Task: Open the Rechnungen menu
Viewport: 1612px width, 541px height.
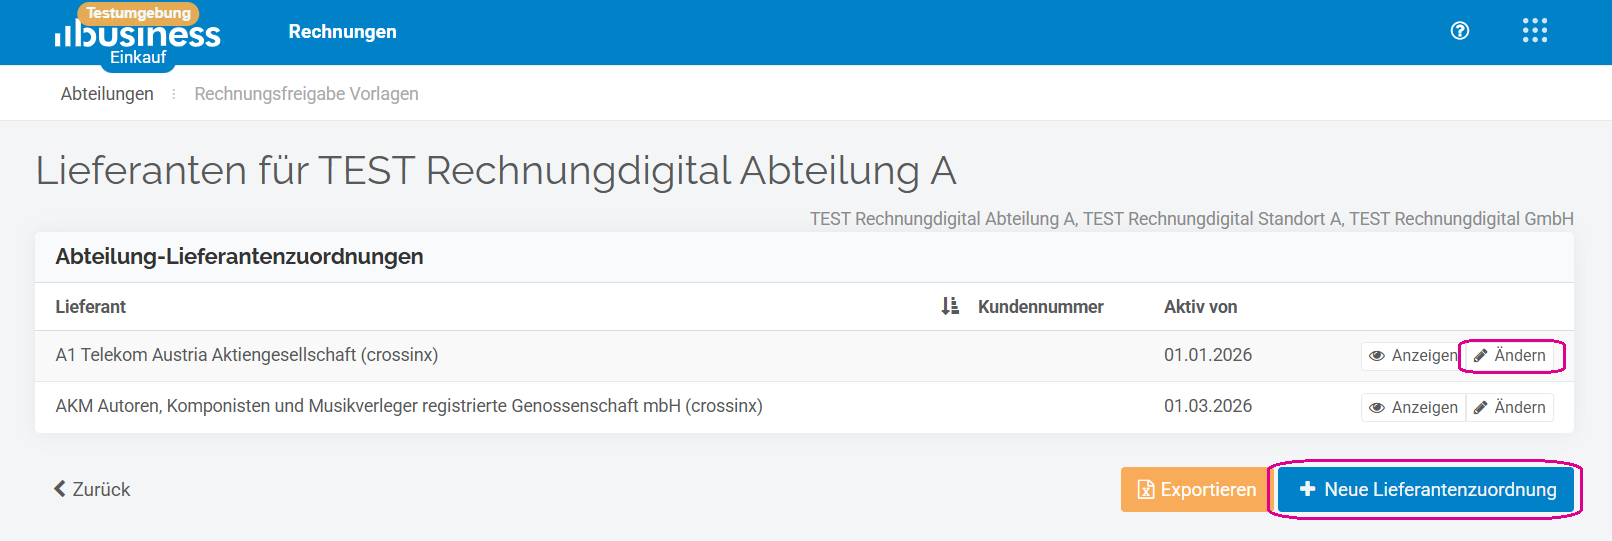Action: tap(342, 32)
